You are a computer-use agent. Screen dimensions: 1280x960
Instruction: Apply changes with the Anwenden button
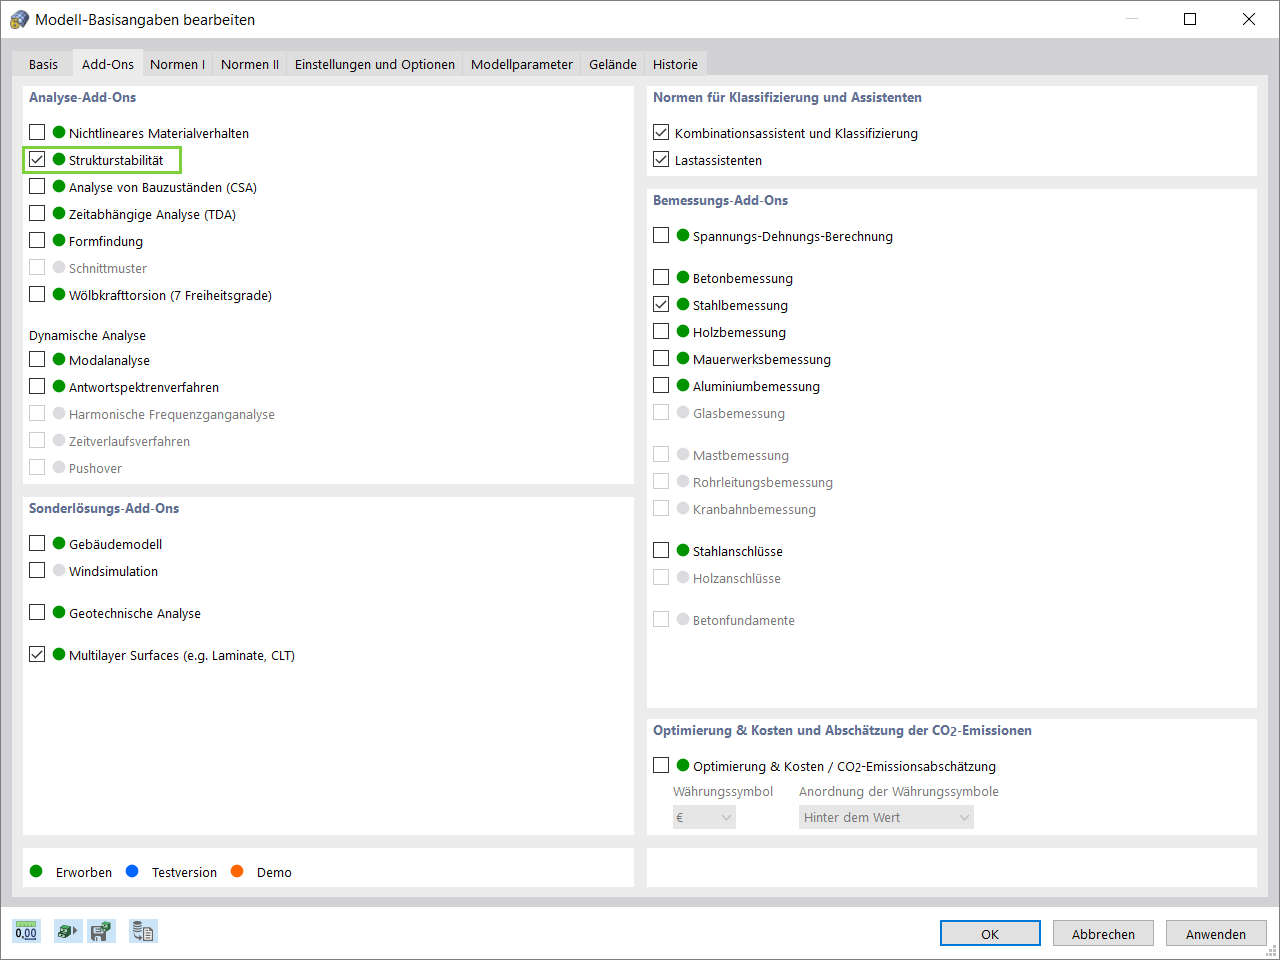click(x=1215, y=933)
